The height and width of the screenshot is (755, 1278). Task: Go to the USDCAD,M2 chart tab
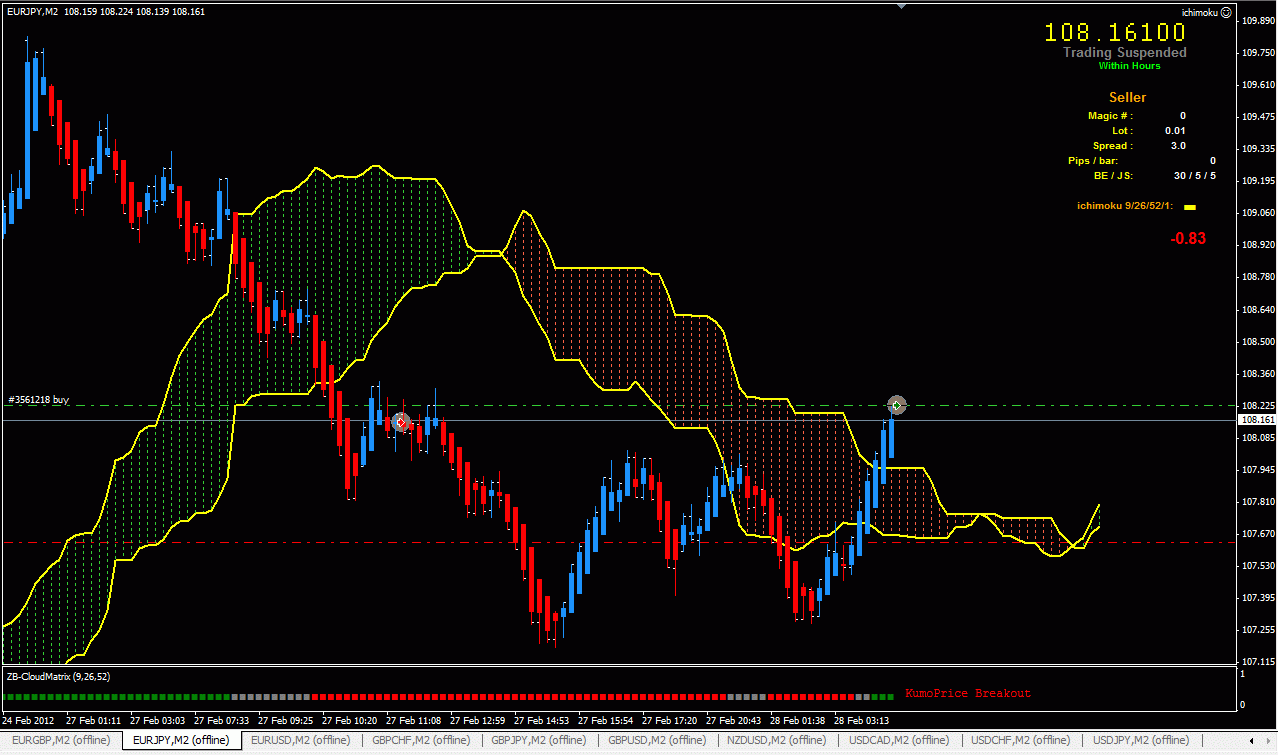(x=899, y=740)
